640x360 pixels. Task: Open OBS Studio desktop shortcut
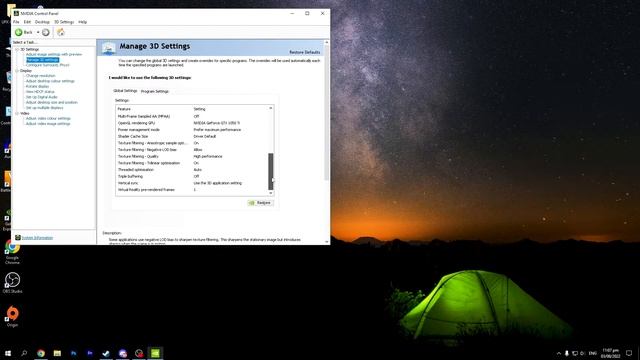[12, 283]
